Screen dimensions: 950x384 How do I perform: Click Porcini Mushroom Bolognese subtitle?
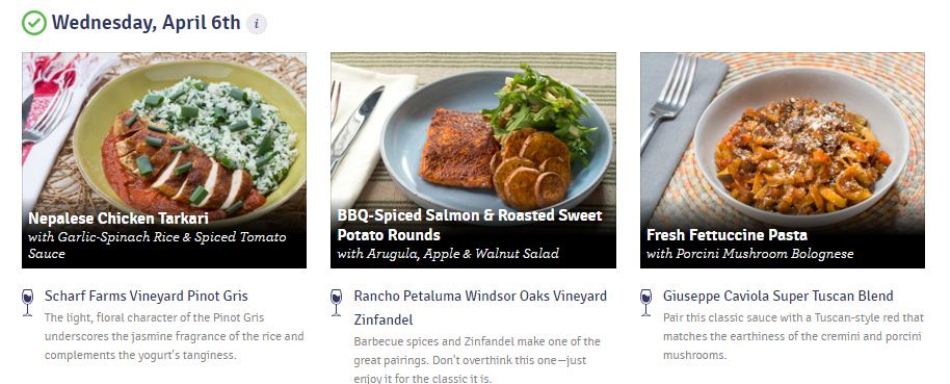[749, 254]
